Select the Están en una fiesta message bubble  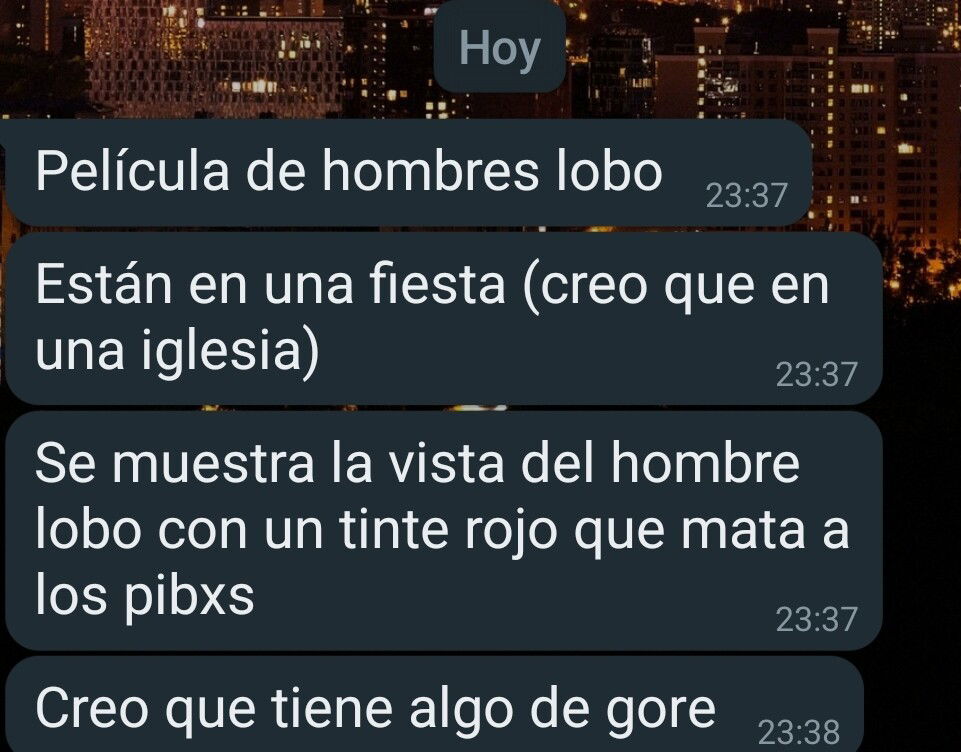441,318
